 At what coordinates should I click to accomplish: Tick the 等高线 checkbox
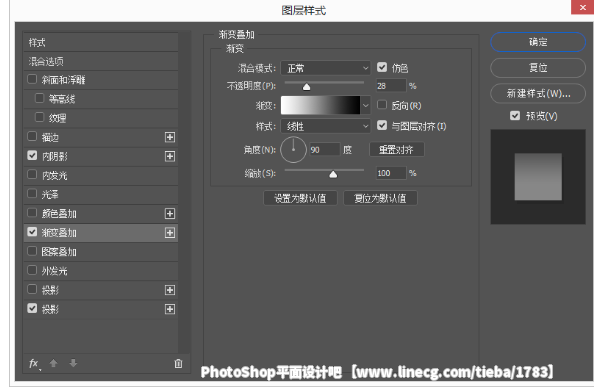(39, 98)
